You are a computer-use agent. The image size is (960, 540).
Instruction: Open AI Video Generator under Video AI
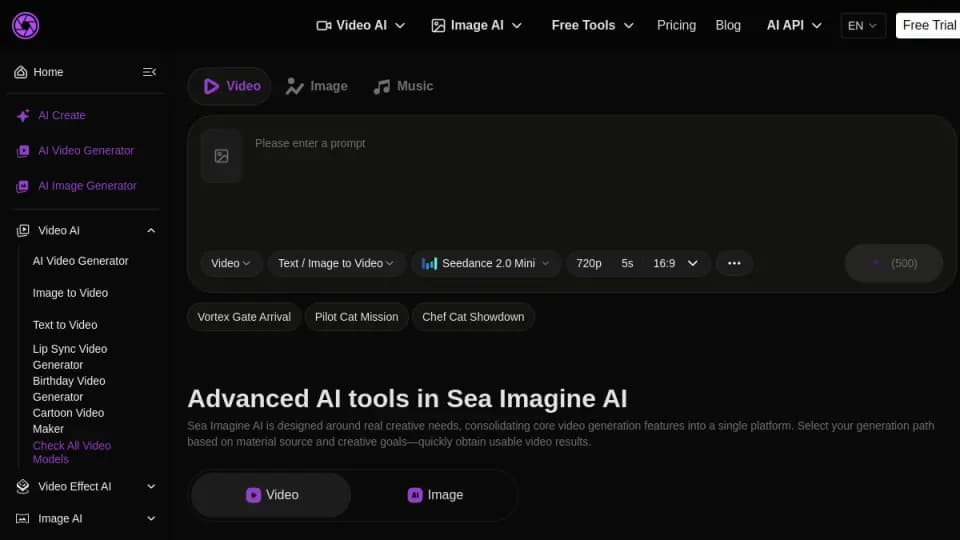point(80,261)
